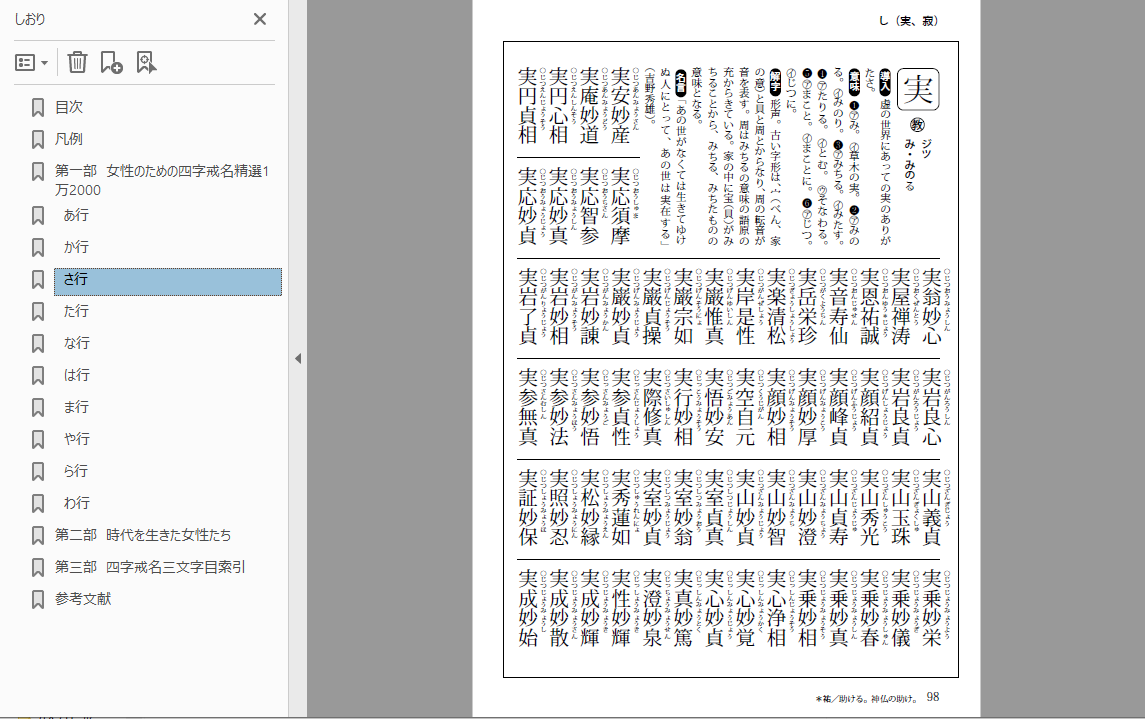Open the 参考文献 bookmark
This screenshot has height=719, width=1145.
(x=82, y=599)
